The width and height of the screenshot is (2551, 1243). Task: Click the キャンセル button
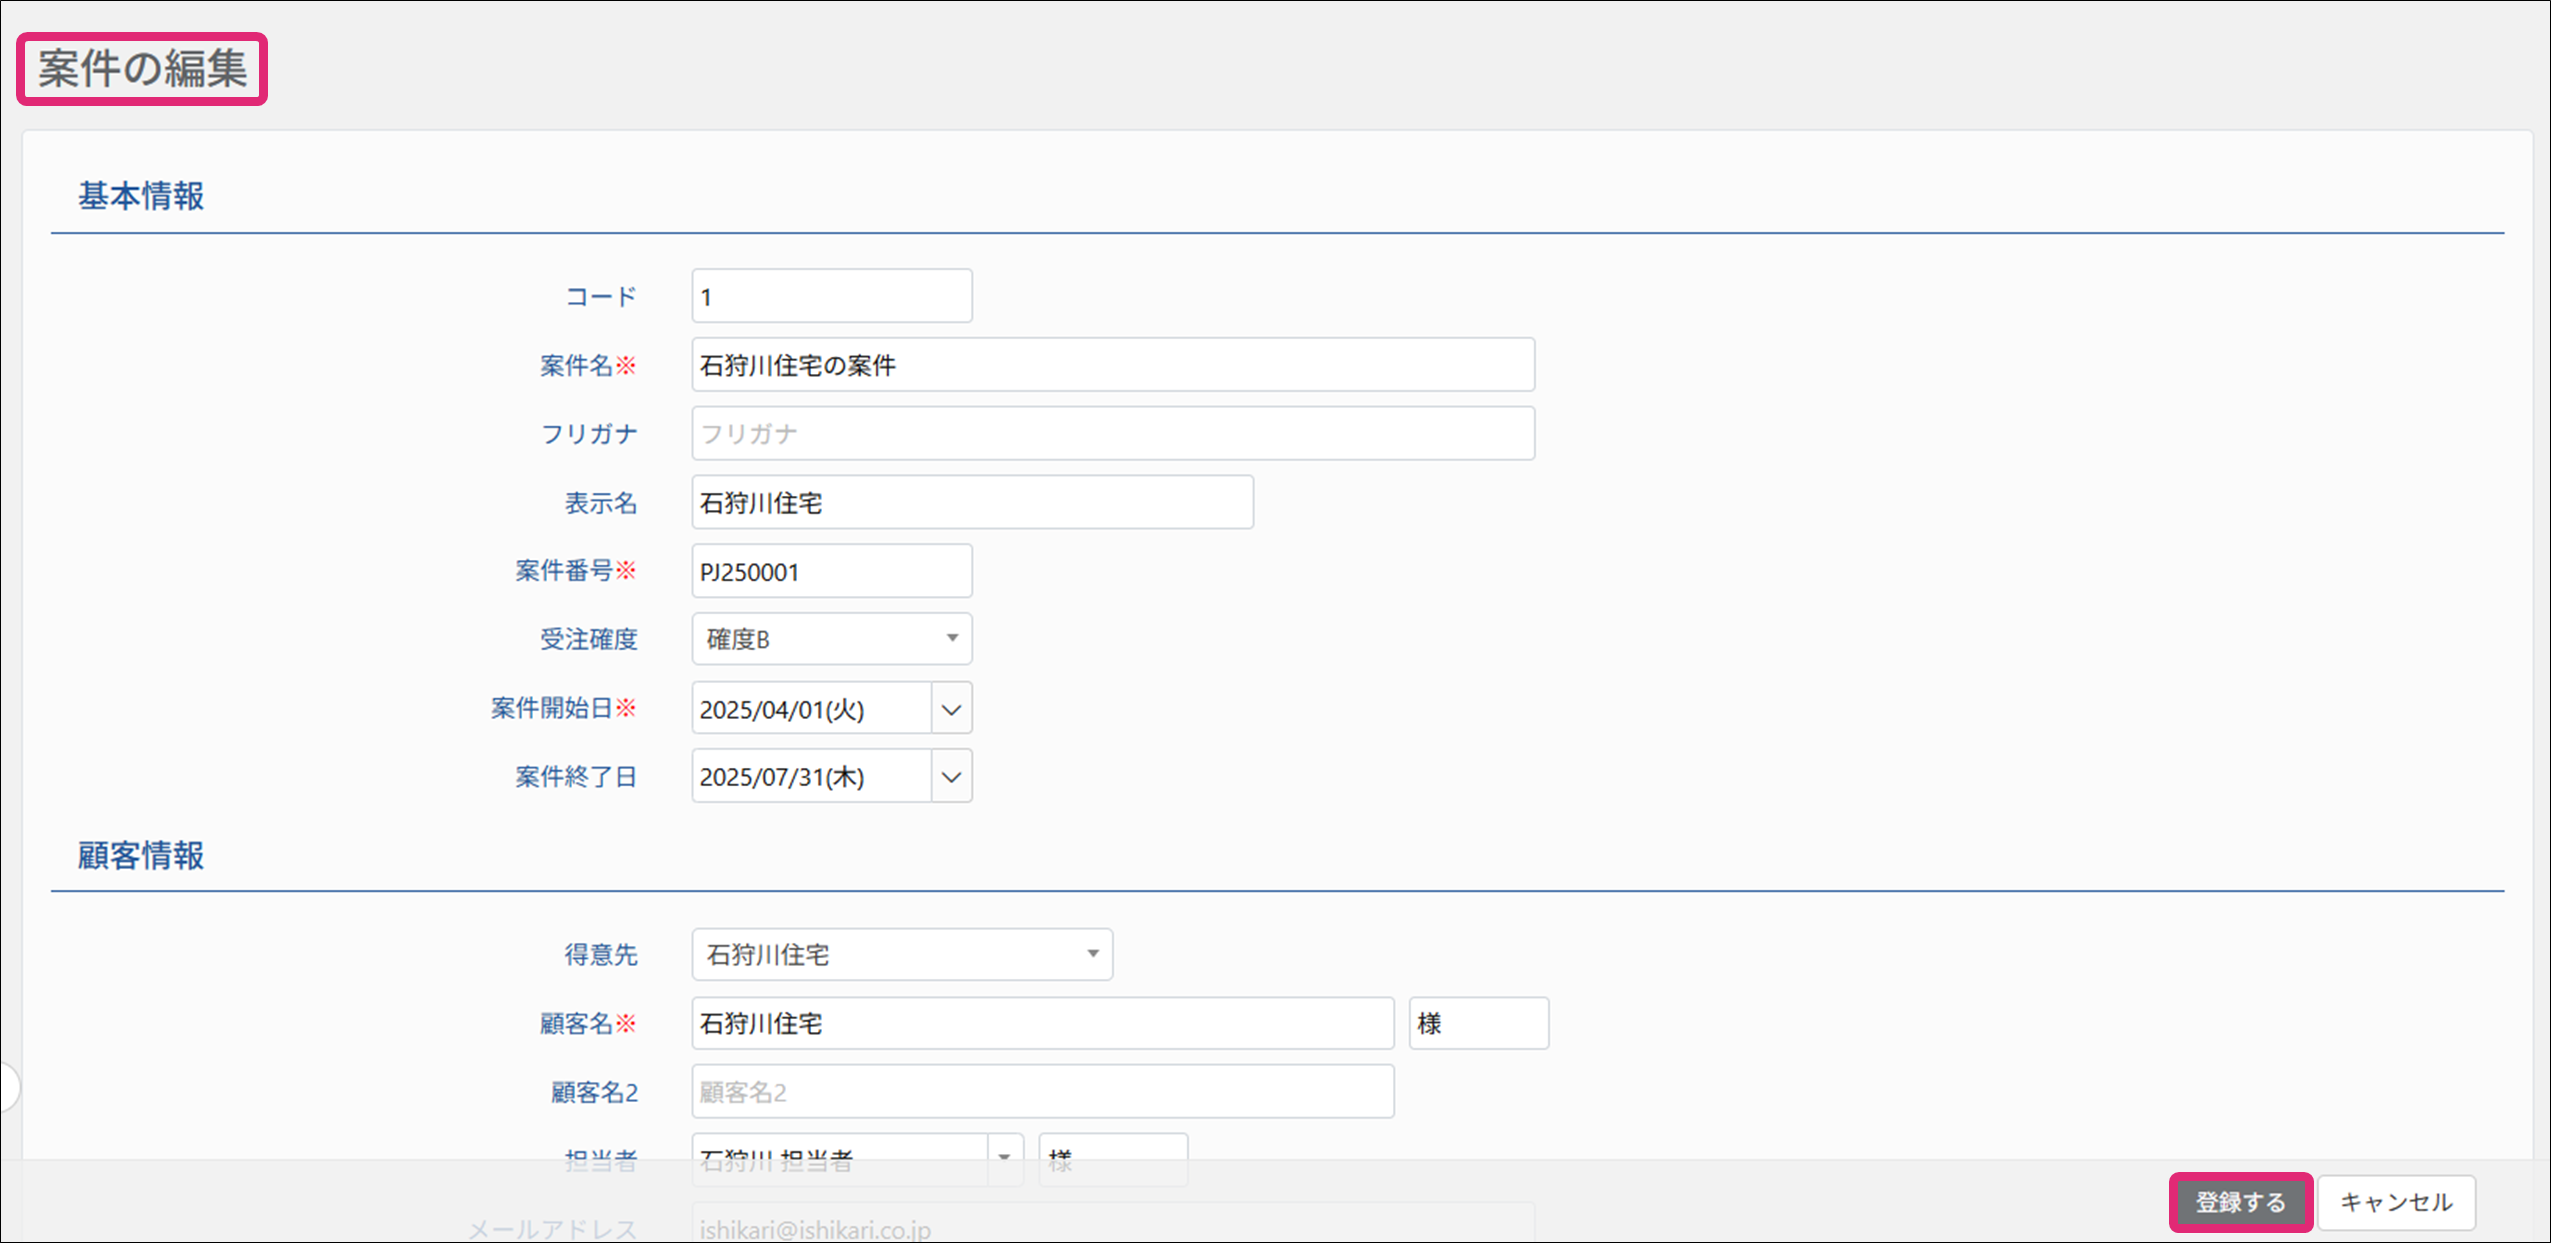point(2395,1202)
